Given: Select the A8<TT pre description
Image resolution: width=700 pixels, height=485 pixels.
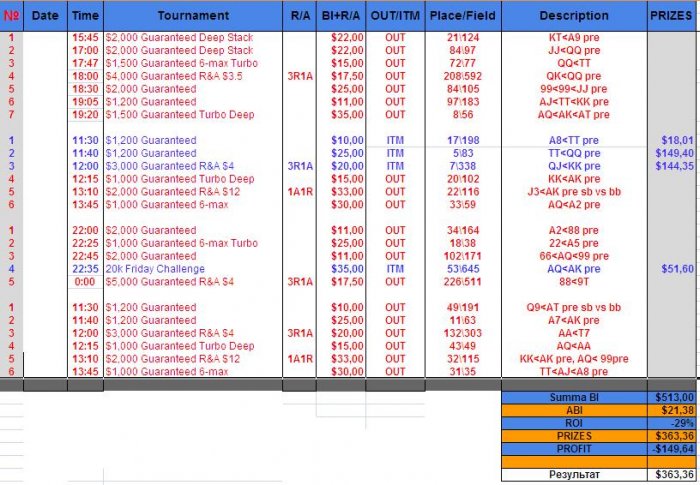Looking at the screenshot, I should [574, 140].
